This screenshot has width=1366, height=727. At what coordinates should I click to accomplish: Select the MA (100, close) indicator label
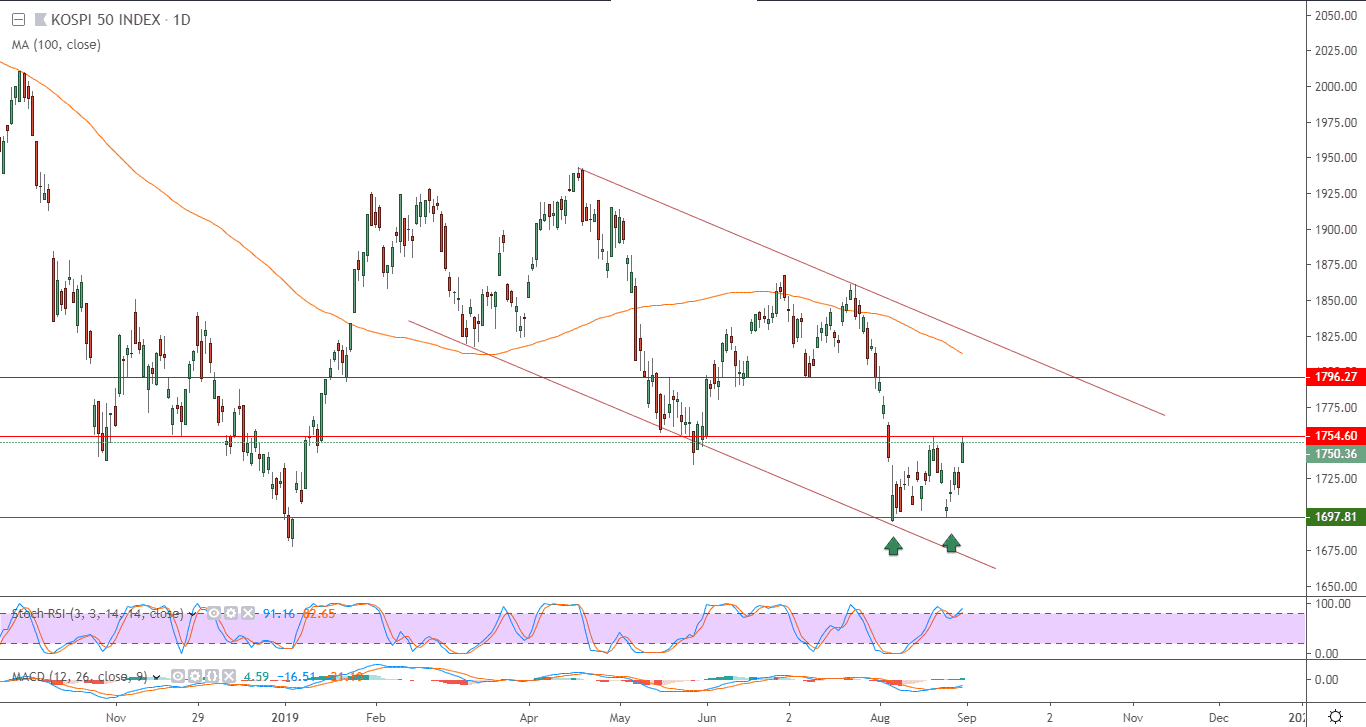click(x=56, y=44)
